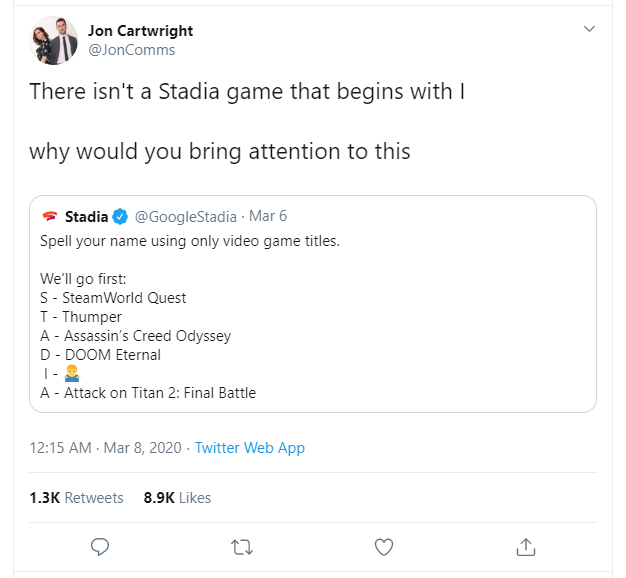Retweet using the arrows icon
Screen dimensions: 626x578
tap(241, 546)
